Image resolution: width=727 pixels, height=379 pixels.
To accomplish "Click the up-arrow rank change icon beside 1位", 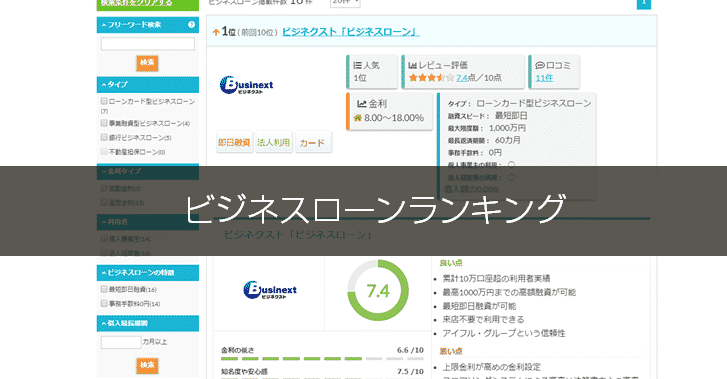I will (x=216, y=32).
